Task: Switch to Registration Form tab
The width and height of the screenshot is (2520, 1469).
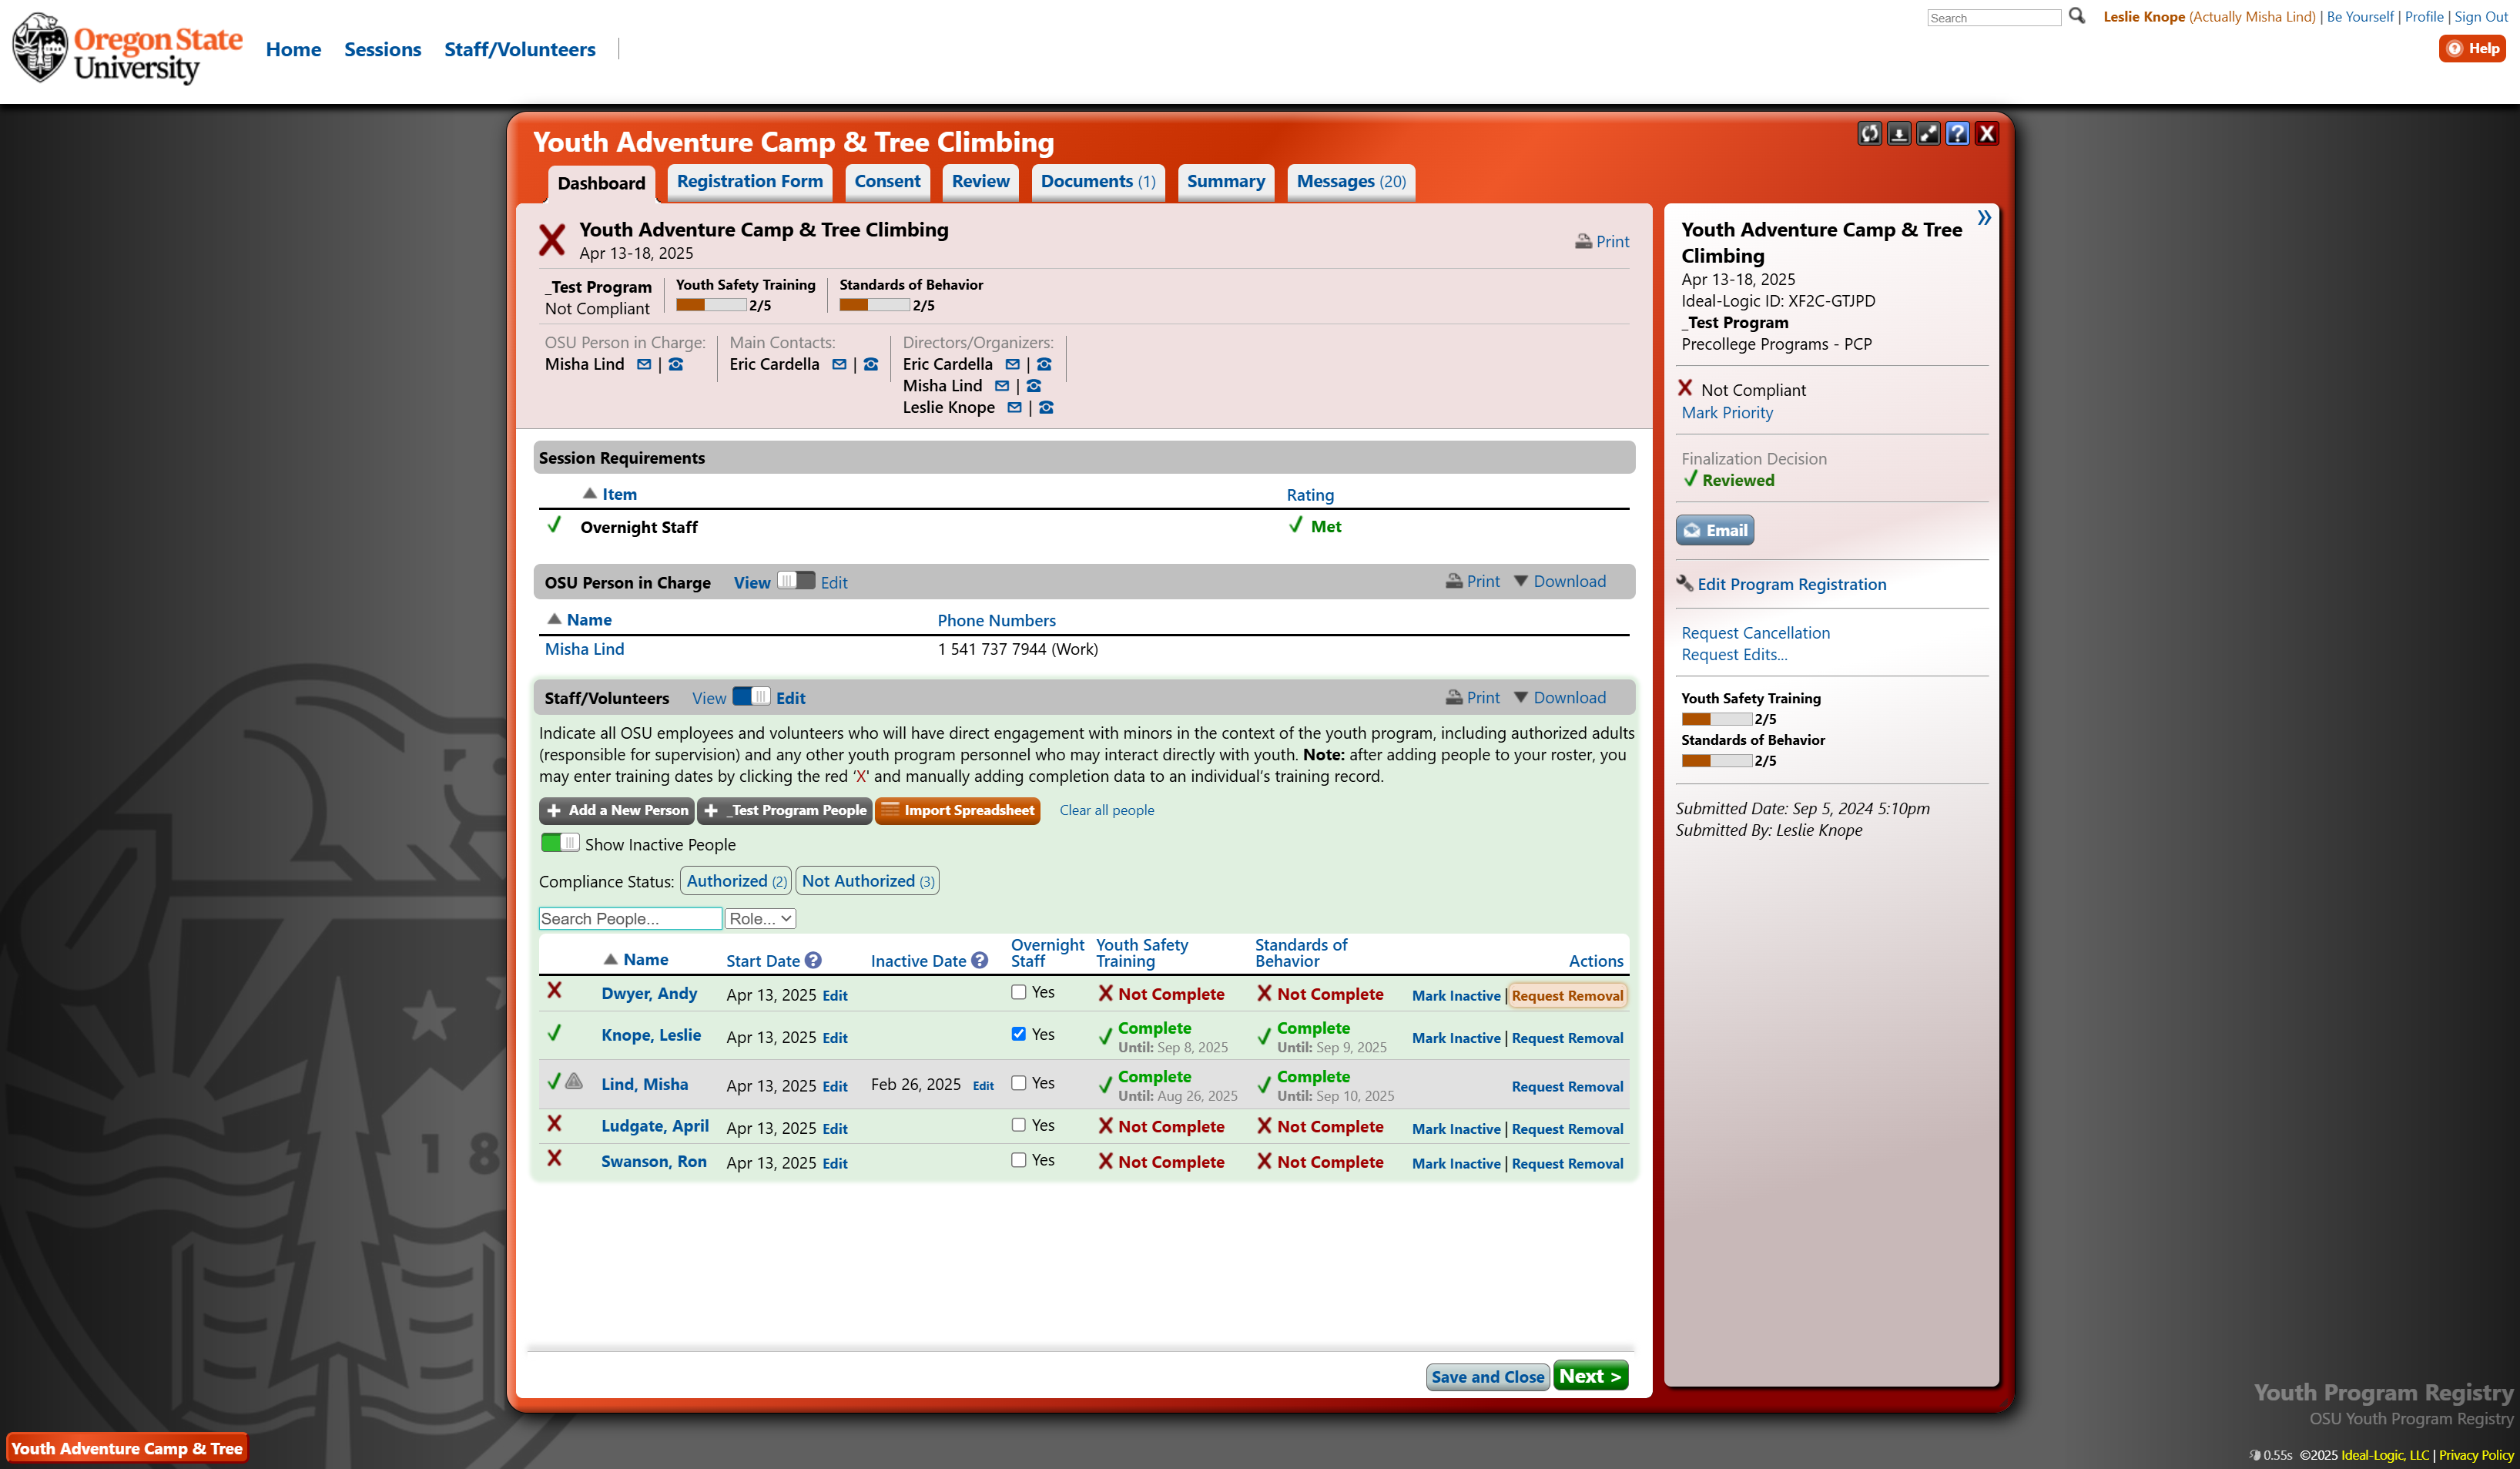Action: coord(750,182)
